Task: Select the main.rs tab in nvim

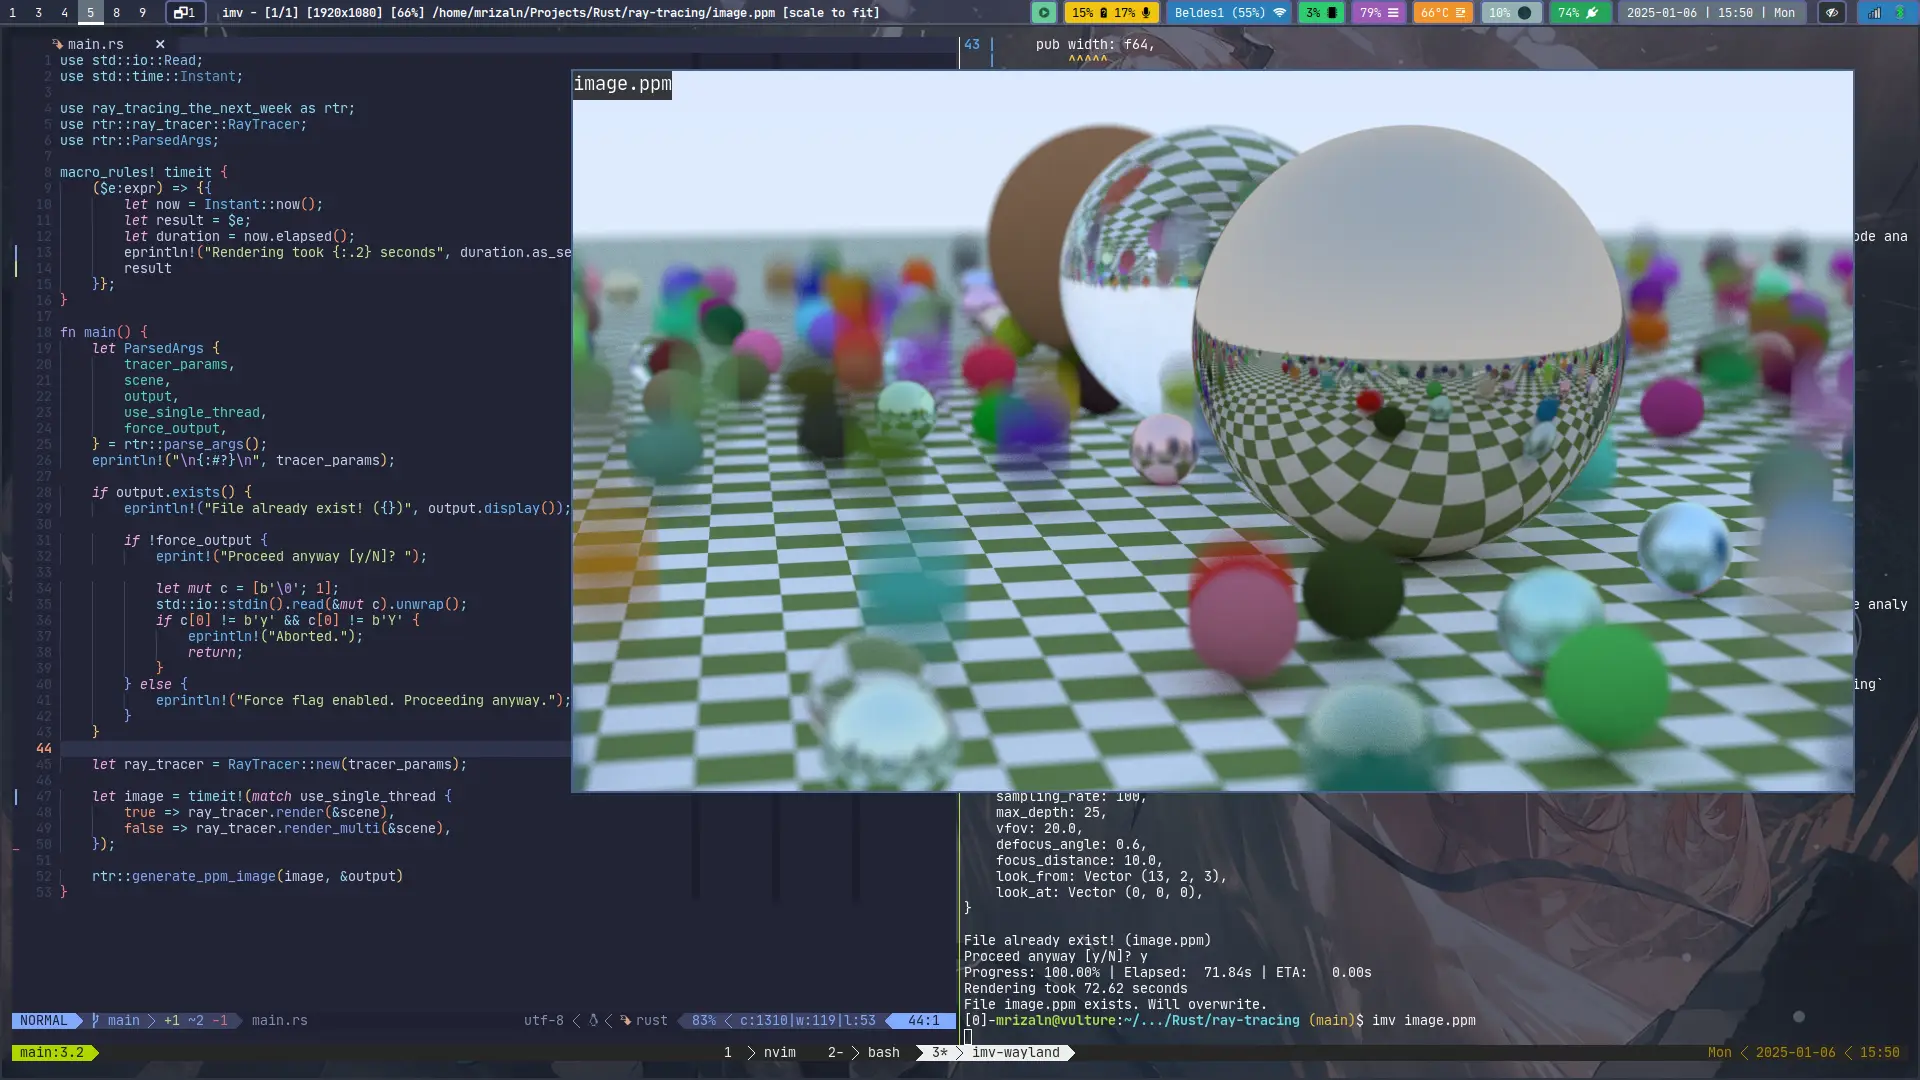Action: 95,44
